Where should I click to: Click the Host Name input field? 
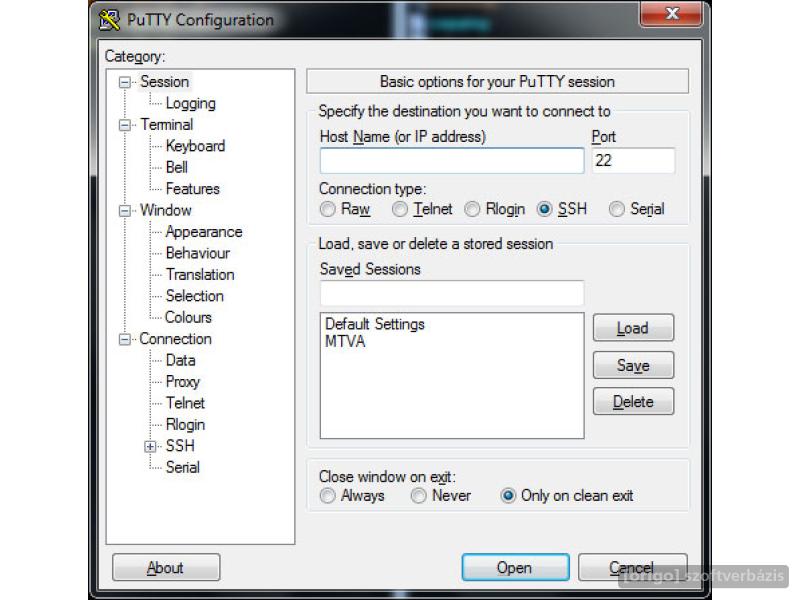coord(452,161)
